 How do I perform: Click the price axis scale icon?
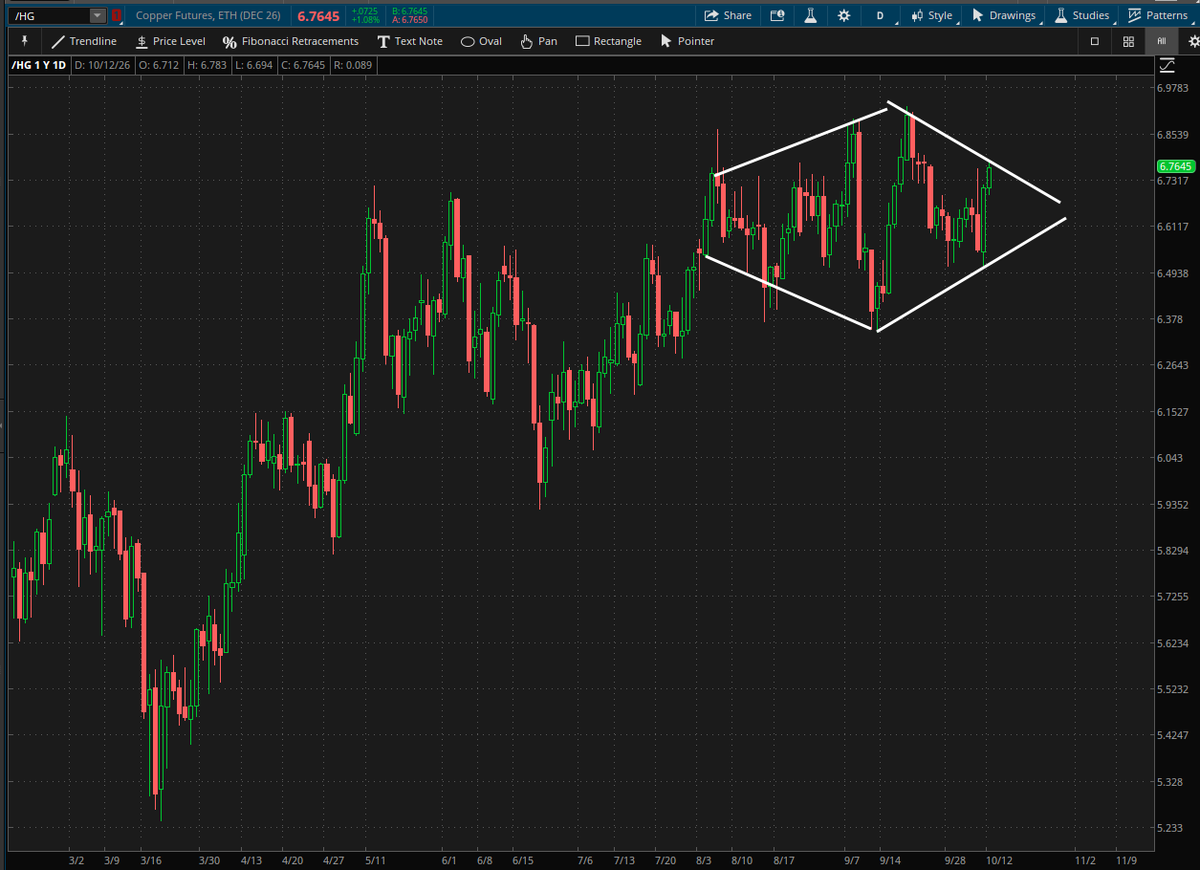pyautogui.click(x=1167, y=66)
